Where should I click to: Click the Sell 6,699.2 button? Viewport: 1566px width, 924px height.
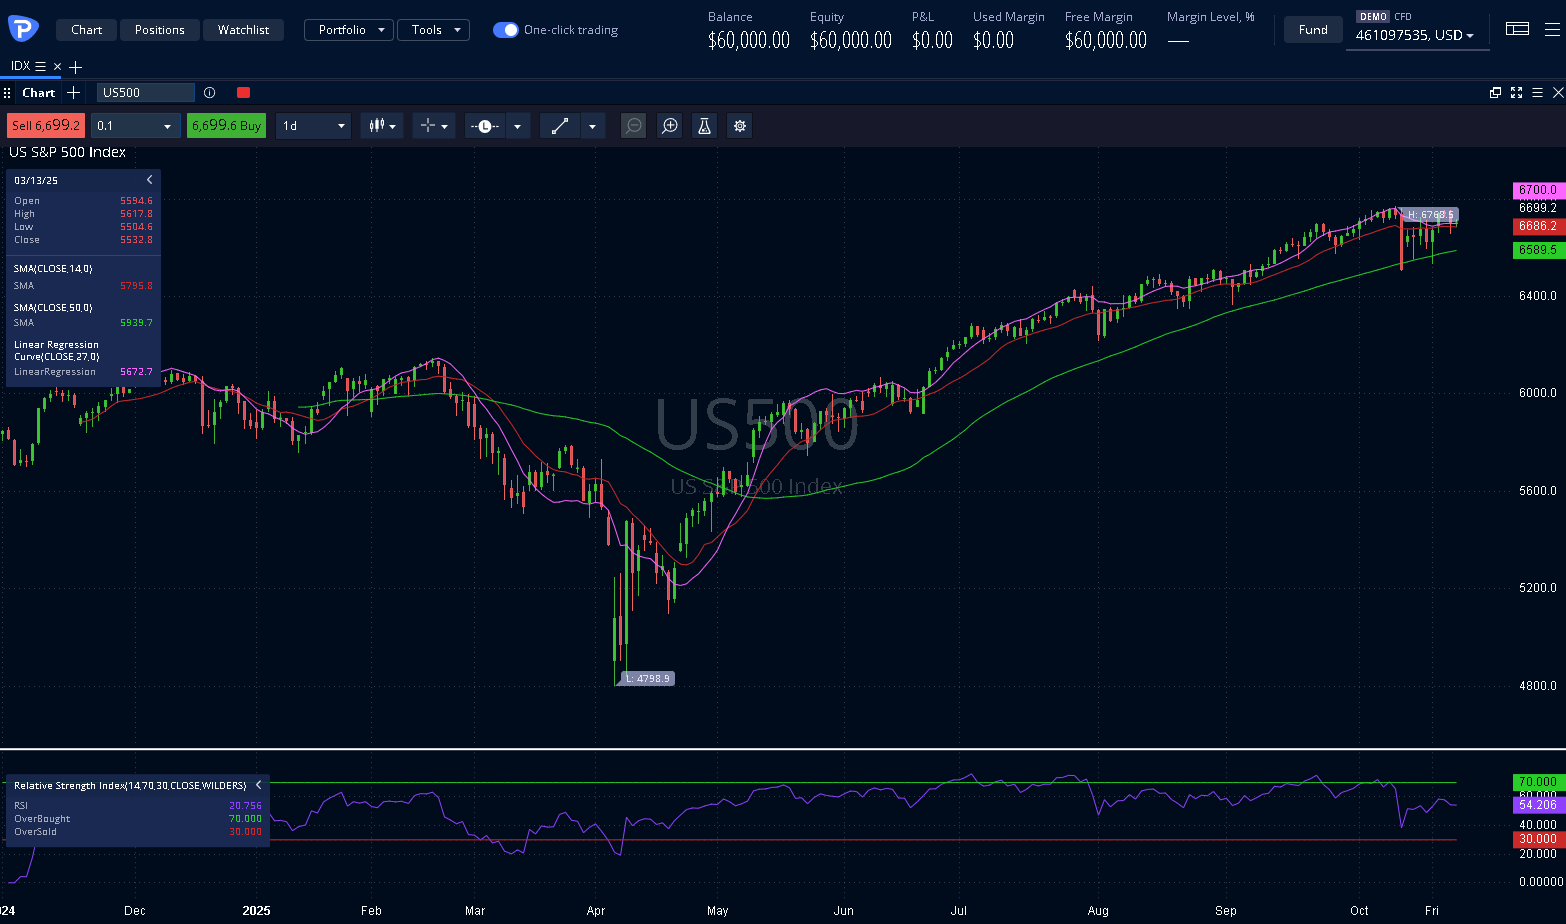coord(45,126)
